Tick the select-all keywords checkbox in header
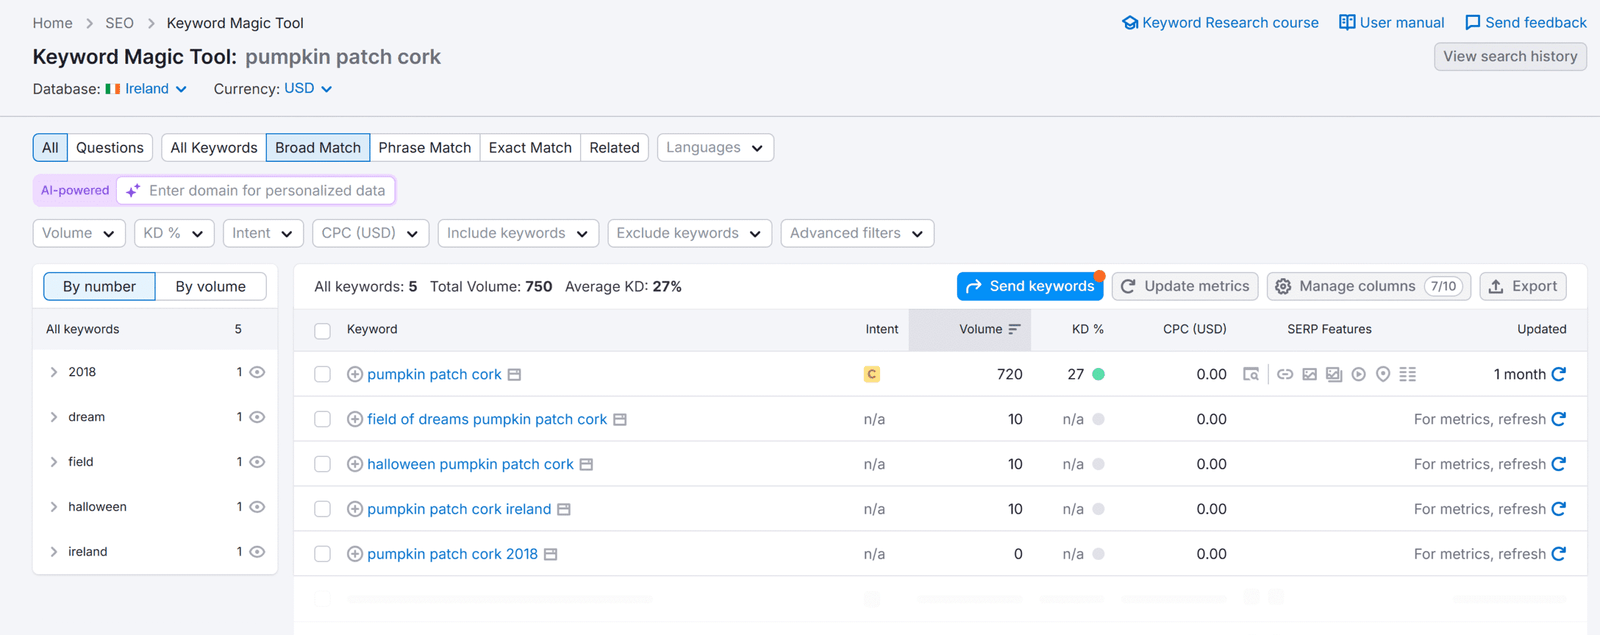Screen dimensions: 1600x635 [322, 330]
